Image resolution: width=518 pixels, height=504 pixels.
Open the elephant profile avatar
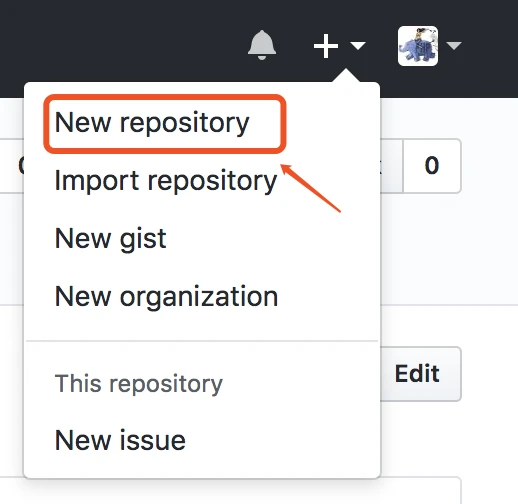[x=418, y=46]
